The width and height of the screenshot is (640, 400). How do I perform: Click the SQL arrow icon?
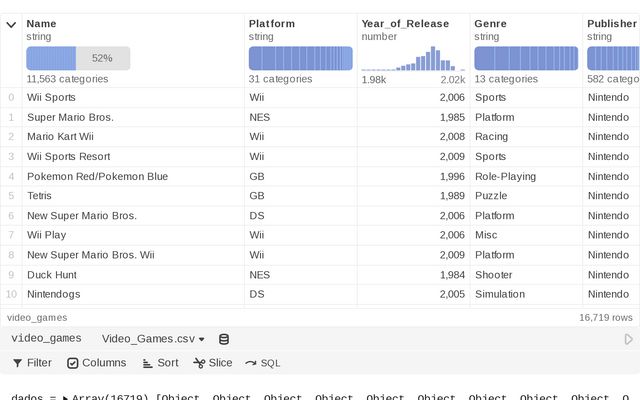(251, 363)
